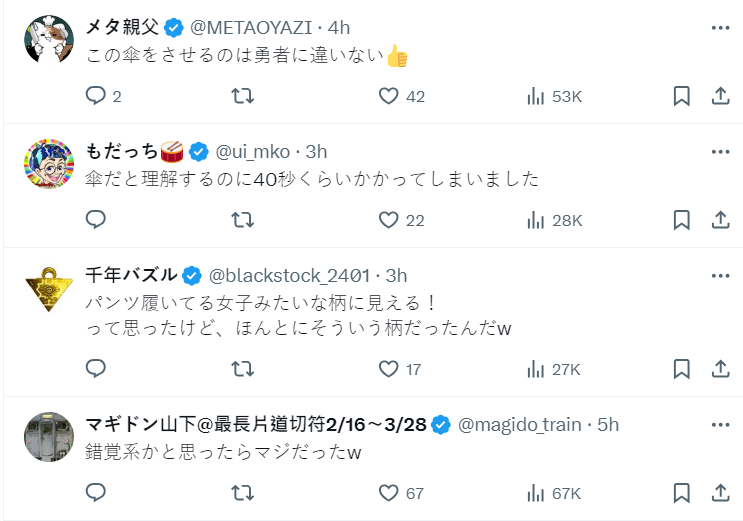
Task: Repost the @magido_train tweet
Action: (242, 493)
